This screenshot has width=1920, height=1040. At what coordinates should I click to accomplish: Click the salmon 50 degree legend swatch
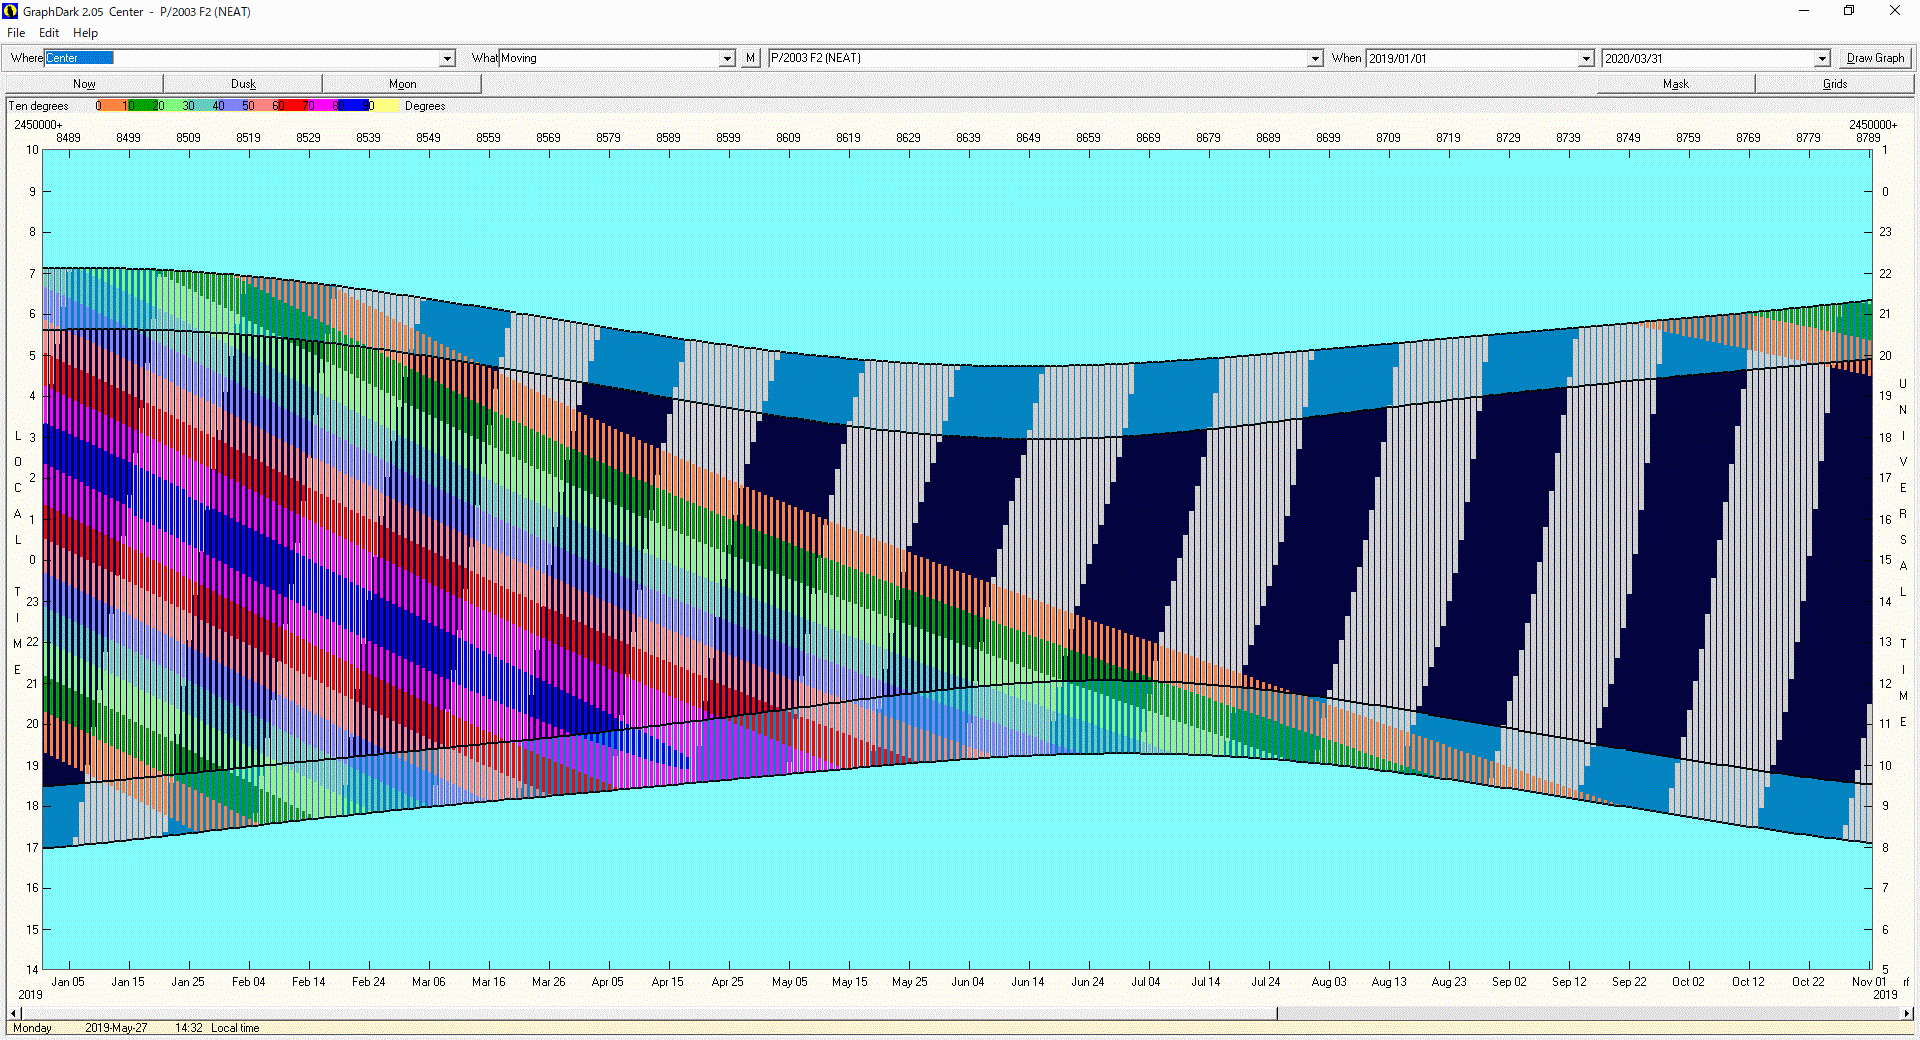(x=263, y=106)
